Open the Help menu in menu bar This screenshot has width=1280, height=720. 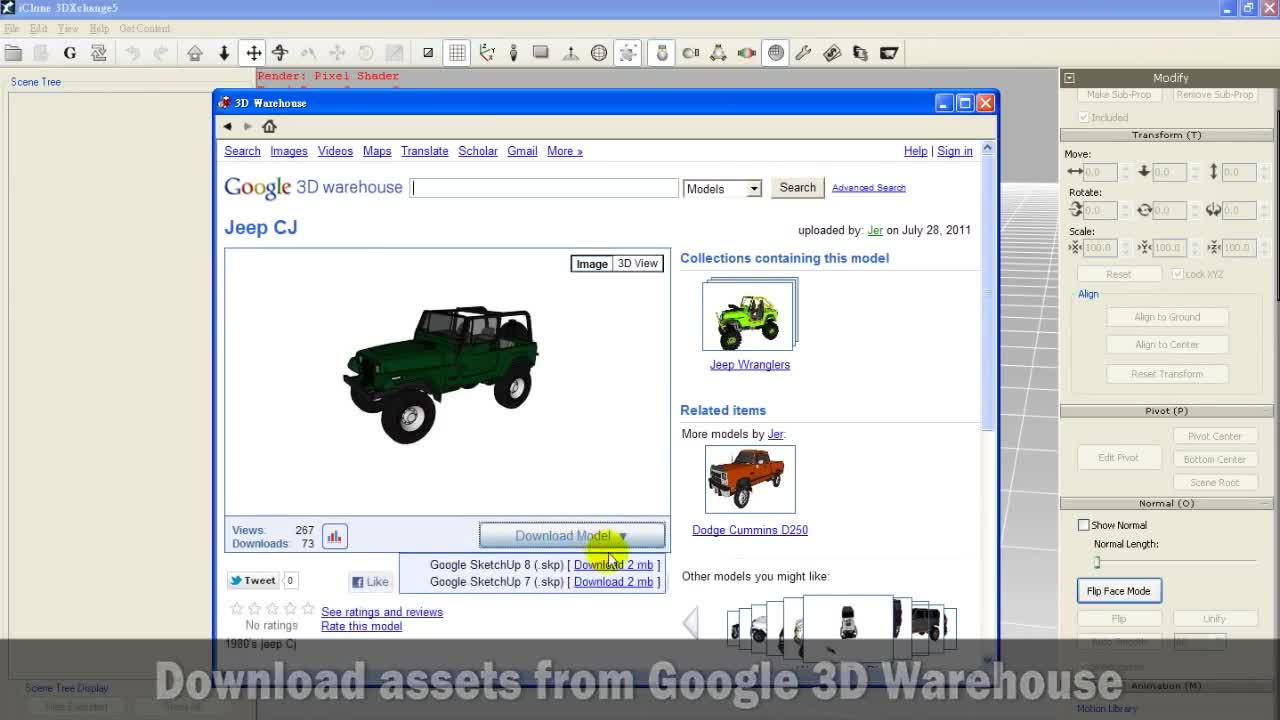pos(99,29)
